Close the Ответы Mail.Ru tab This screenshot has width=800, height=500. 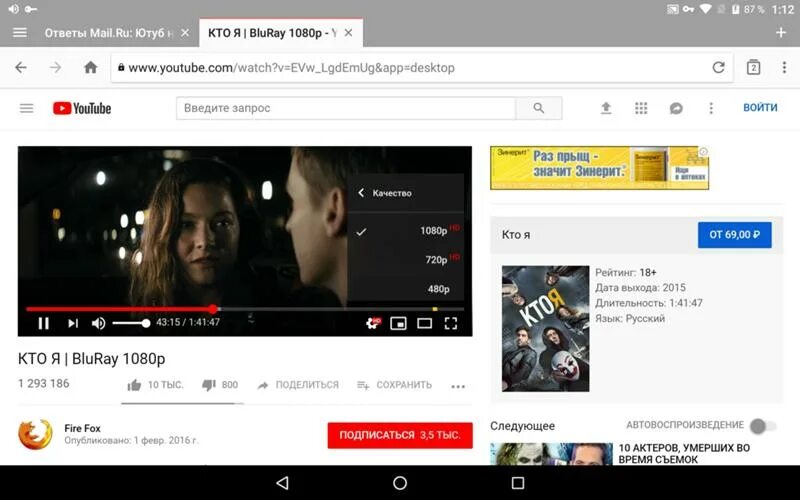[x=185, y=33]
